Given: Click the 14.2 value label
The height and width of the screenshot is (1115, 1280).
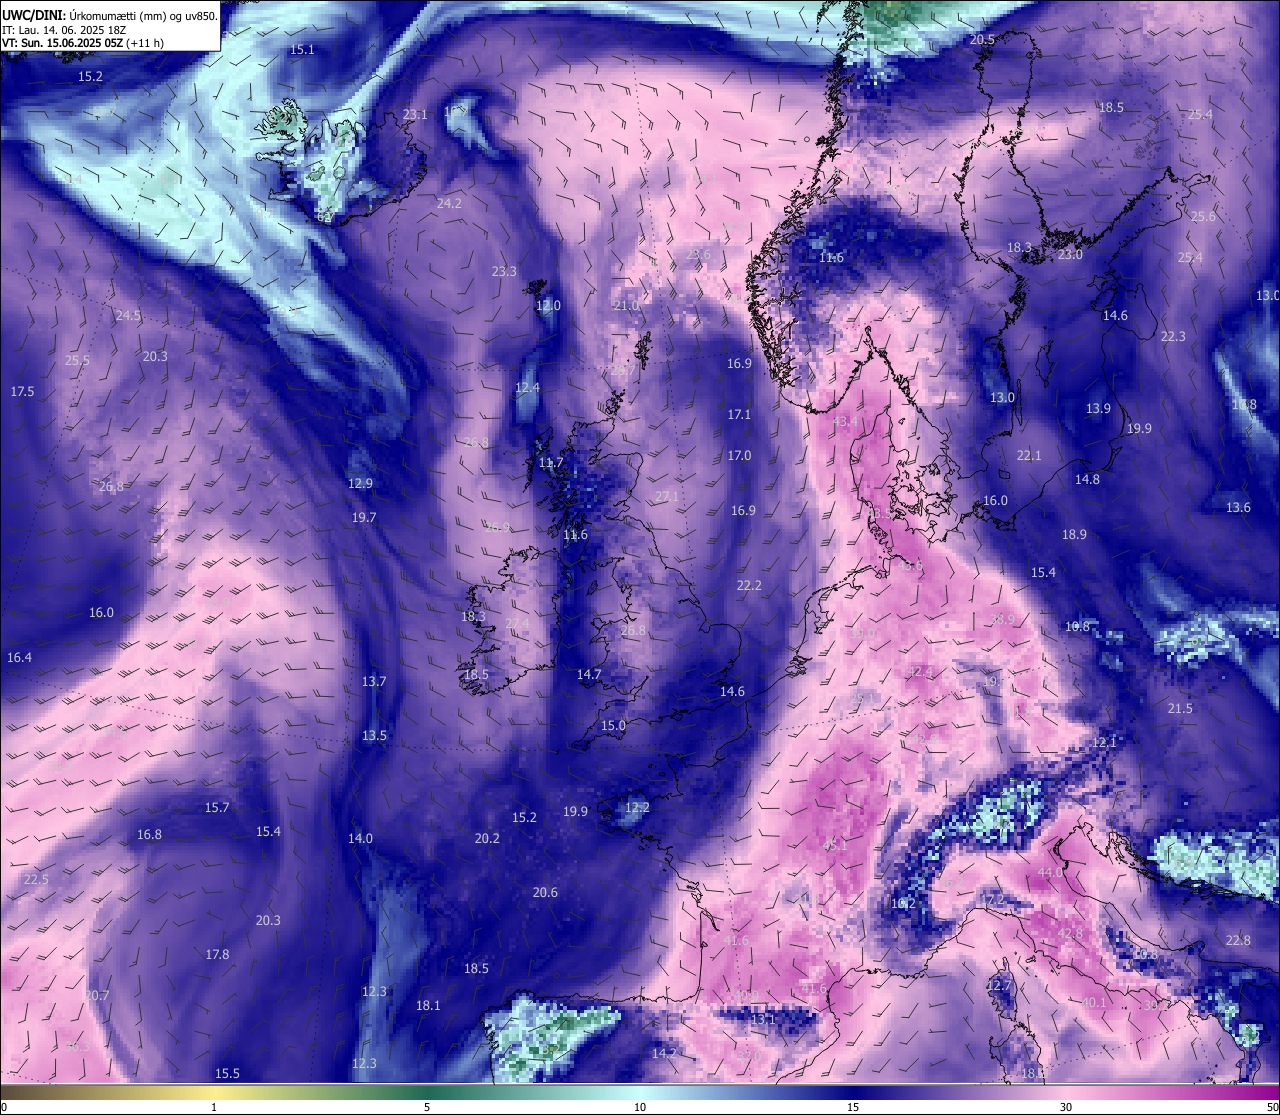Looking at the screenshot, I should pos(664,1052).
